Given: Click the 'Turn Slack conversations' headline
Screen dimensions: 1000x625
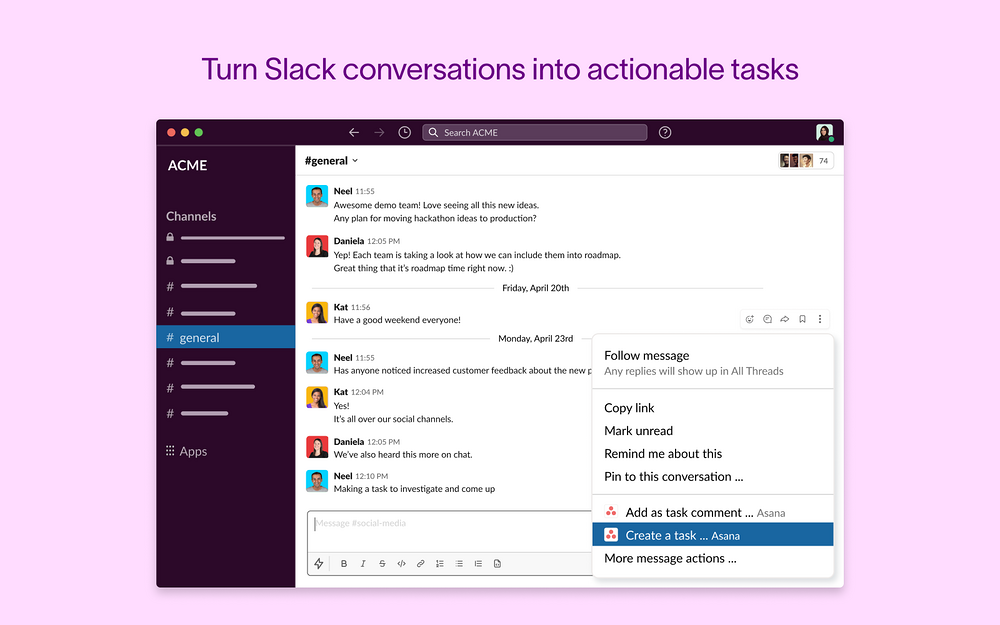Looking at the screenshot, I should click(500, 70).
